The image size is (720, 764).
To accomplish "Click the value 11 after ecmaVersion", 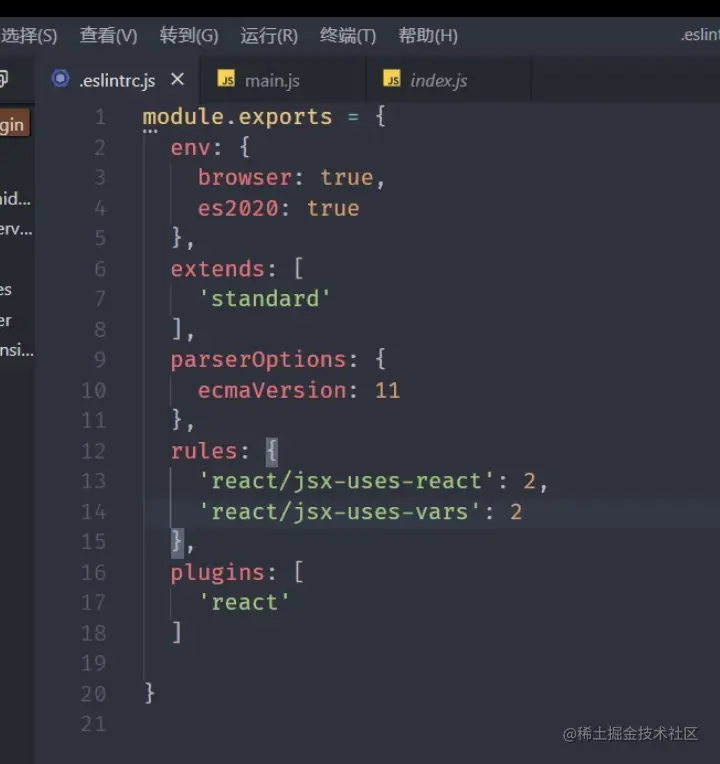I will coord(388,391).
